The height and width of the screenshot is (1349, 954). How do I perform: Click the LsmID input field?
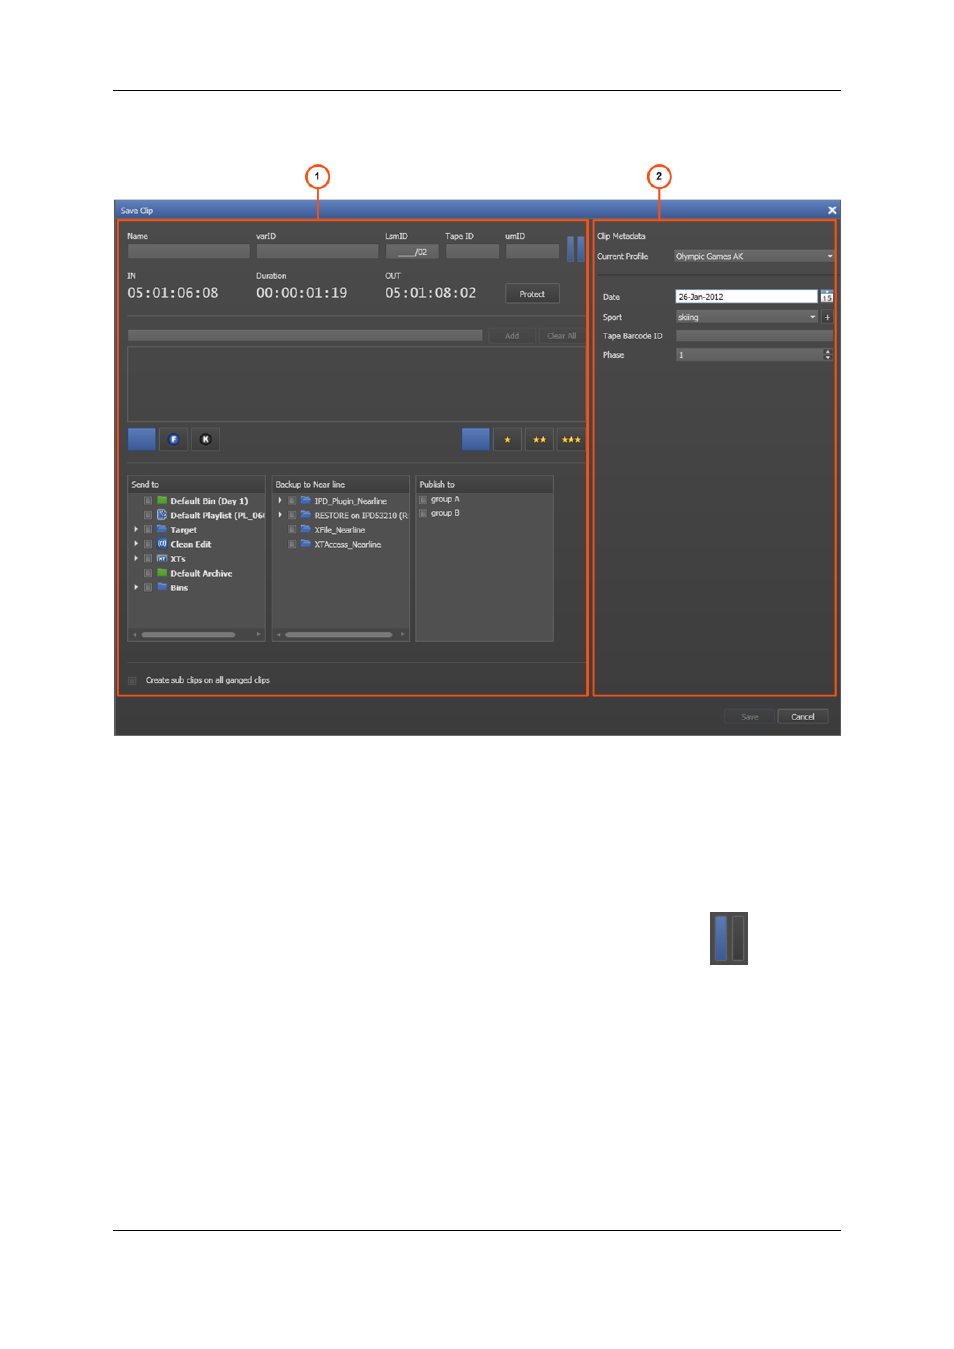tap(412, 252)
